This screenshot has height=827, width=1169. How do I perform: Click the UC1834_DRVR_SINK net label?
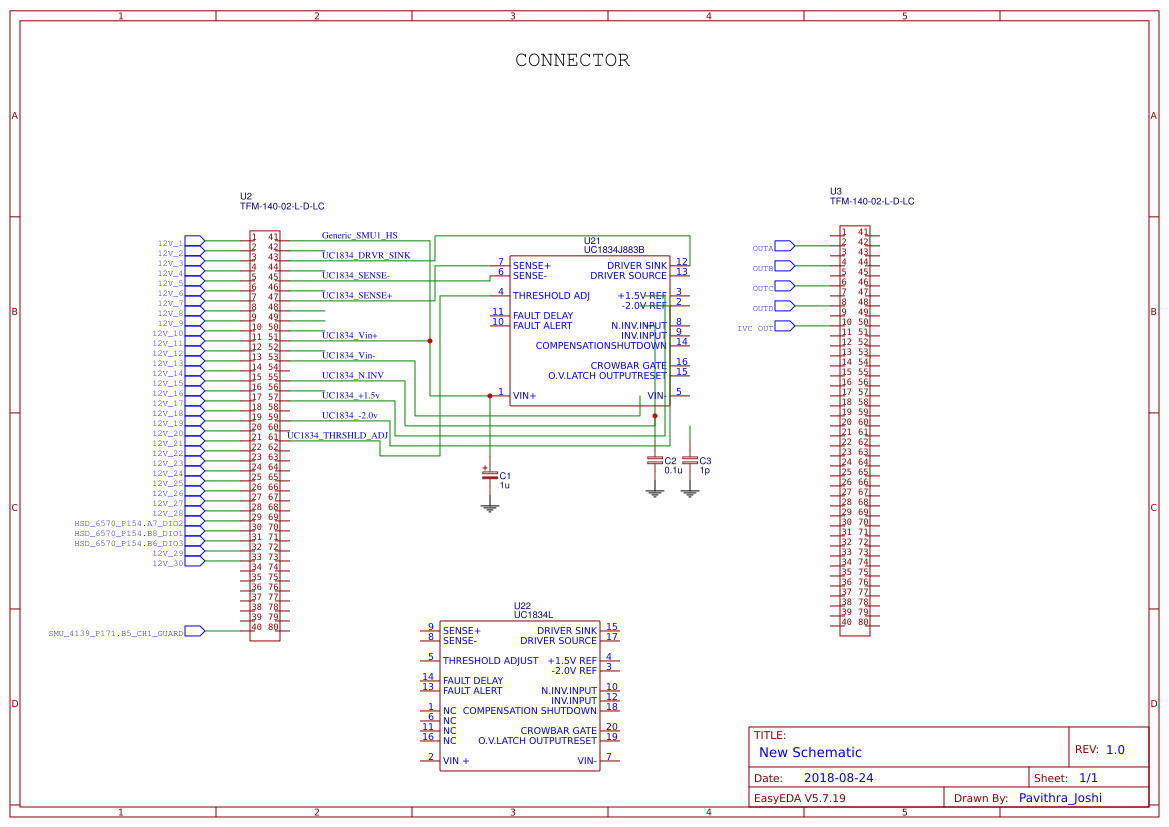[366, 255]
